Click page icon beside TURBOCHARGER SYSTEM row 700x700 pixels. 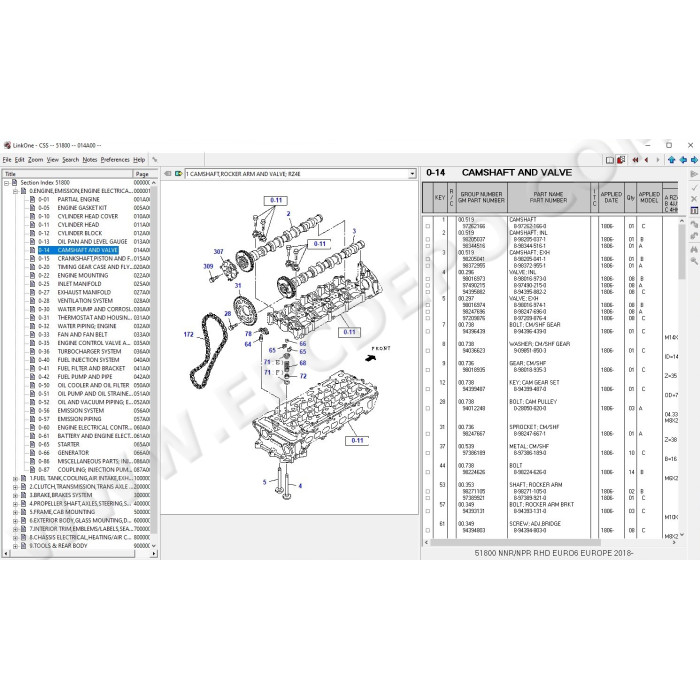coord(32,351)
